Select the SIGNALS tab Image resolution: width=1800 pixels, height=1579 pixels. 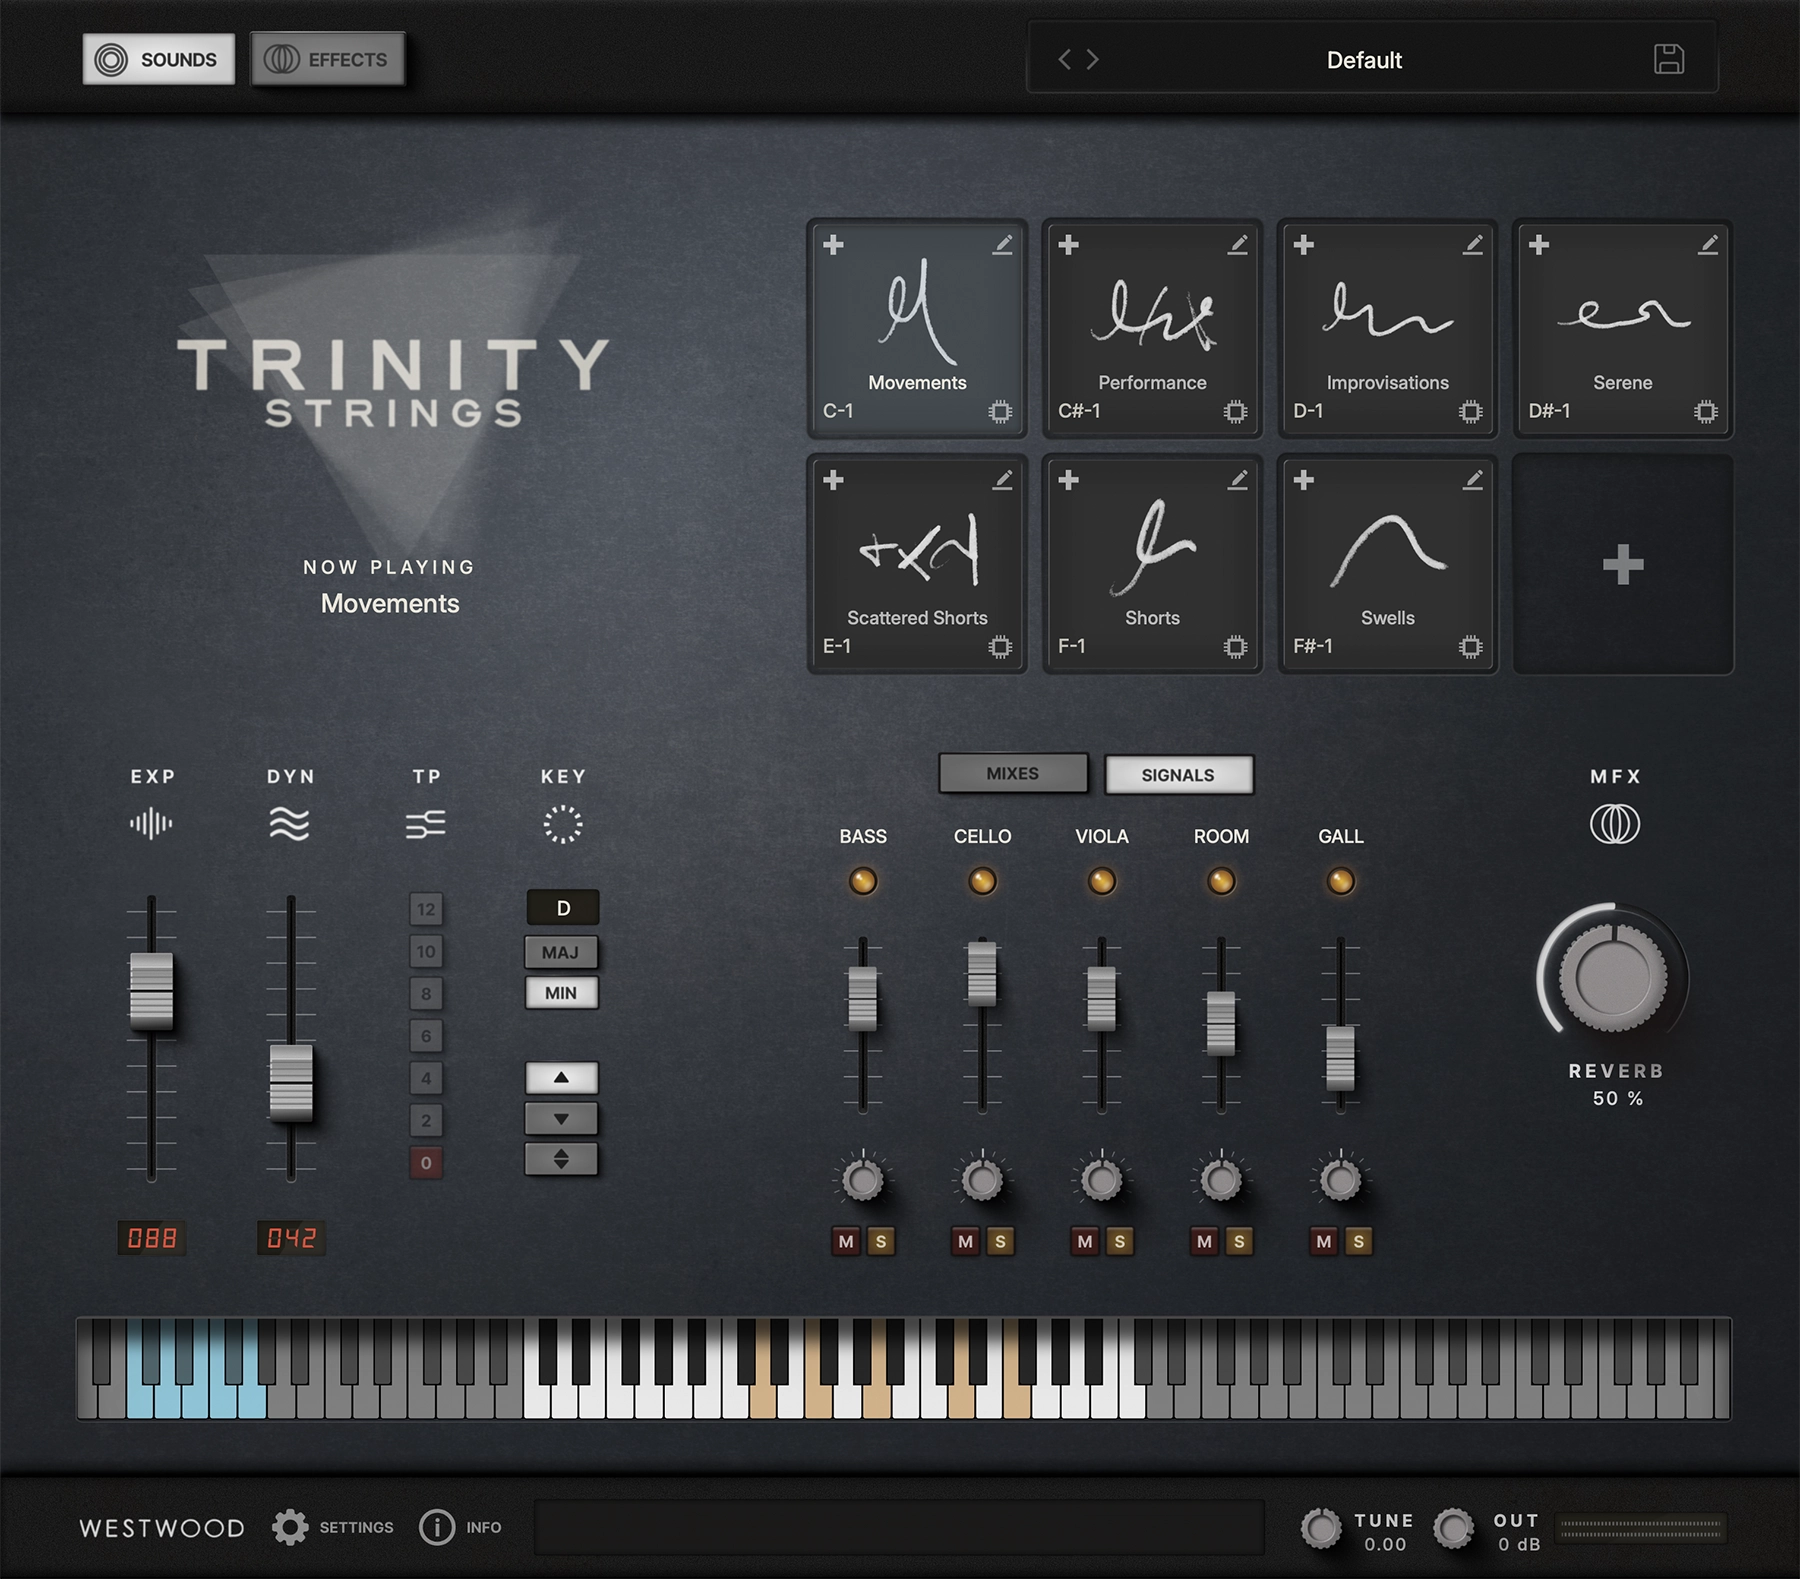(x=1178, y=775)
